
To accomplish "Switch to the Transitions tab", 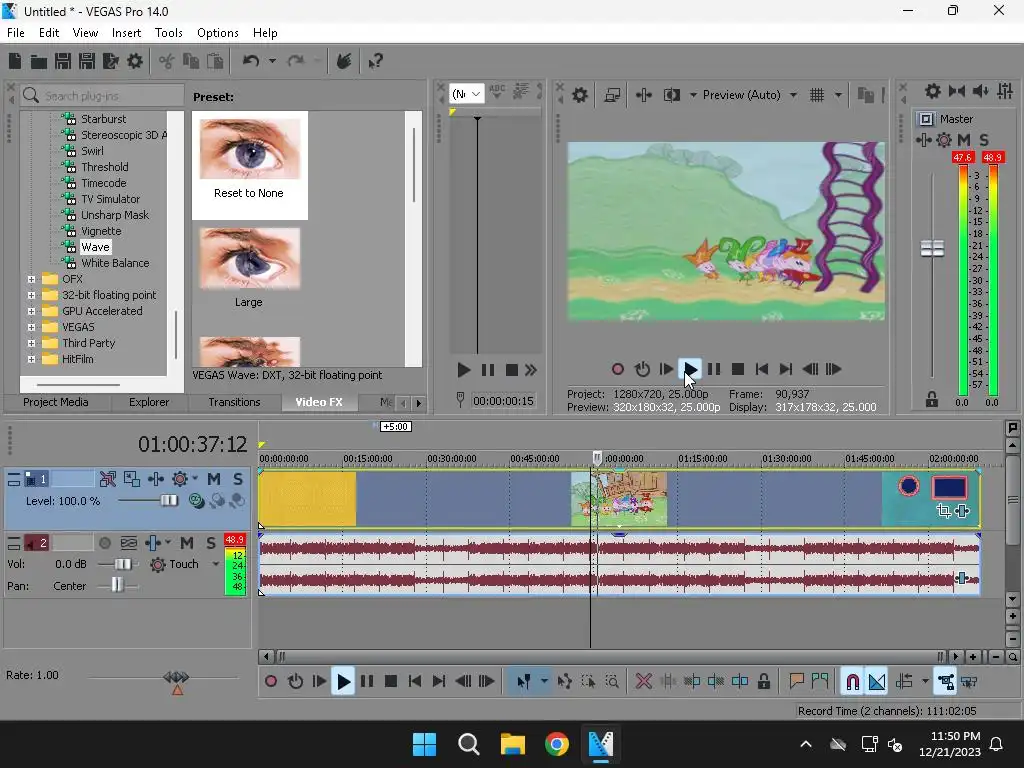I will tap(234, 402).
